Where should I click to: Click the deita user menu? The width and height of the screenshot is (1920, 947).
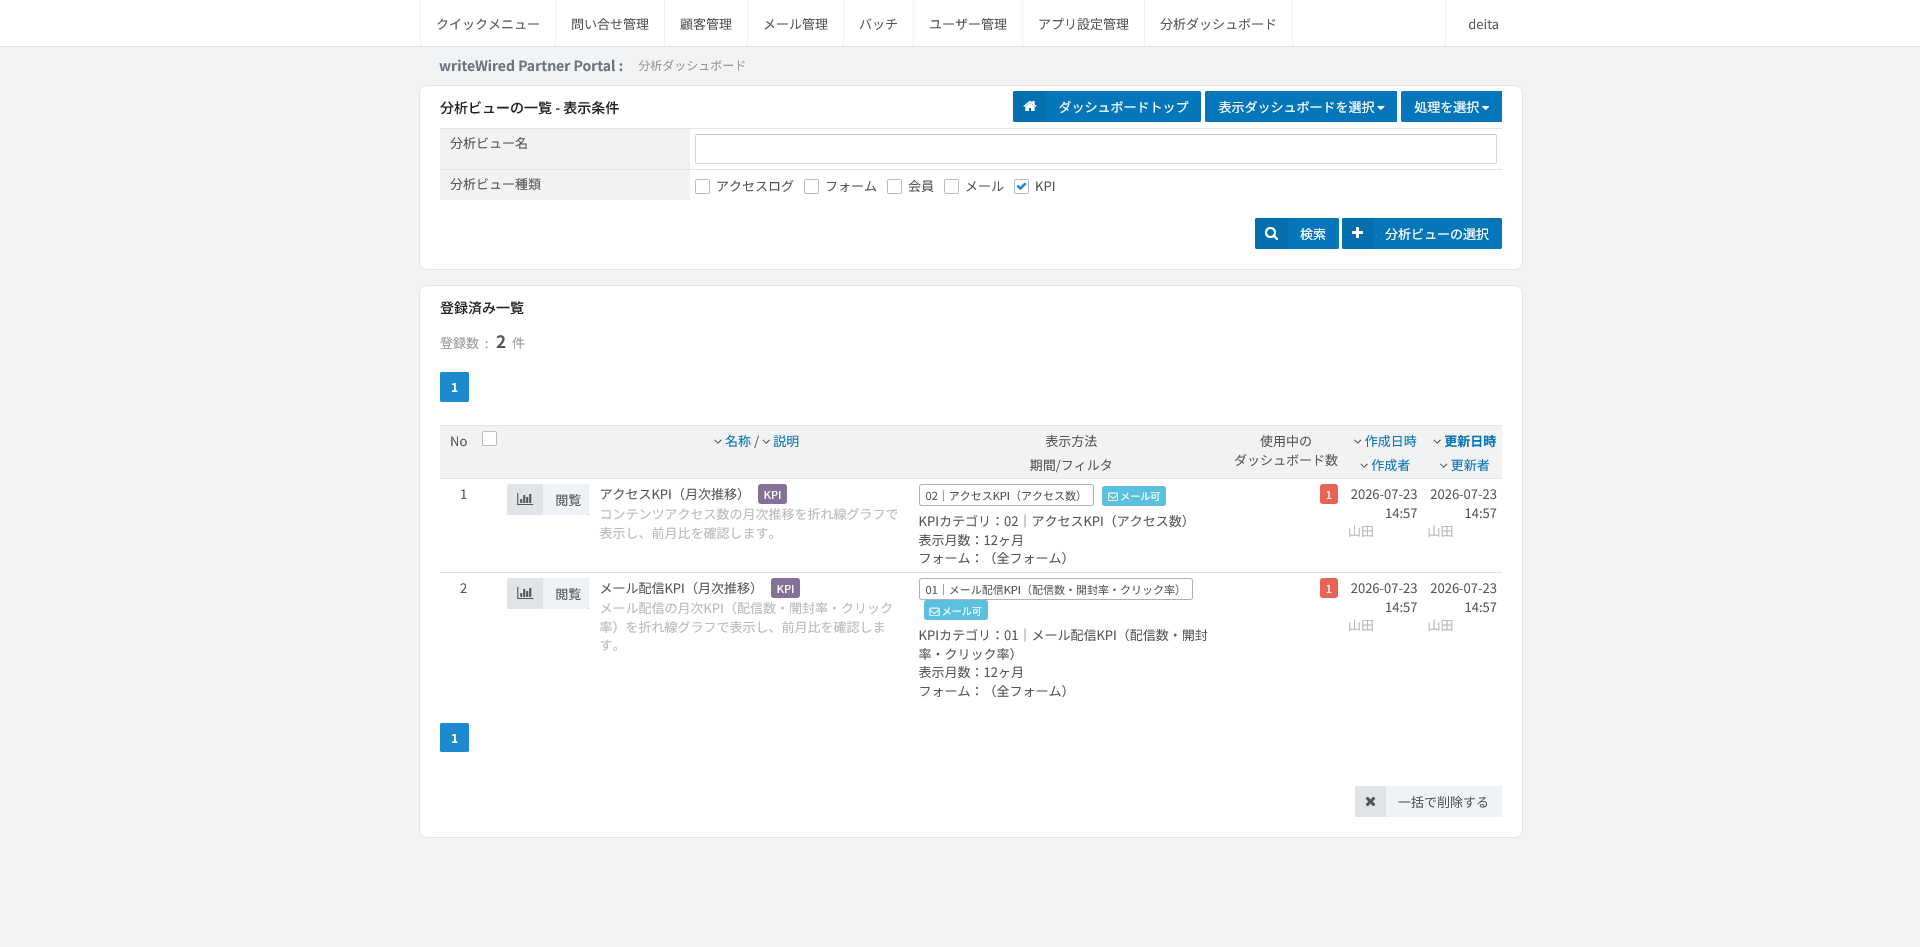point(1483,24)
